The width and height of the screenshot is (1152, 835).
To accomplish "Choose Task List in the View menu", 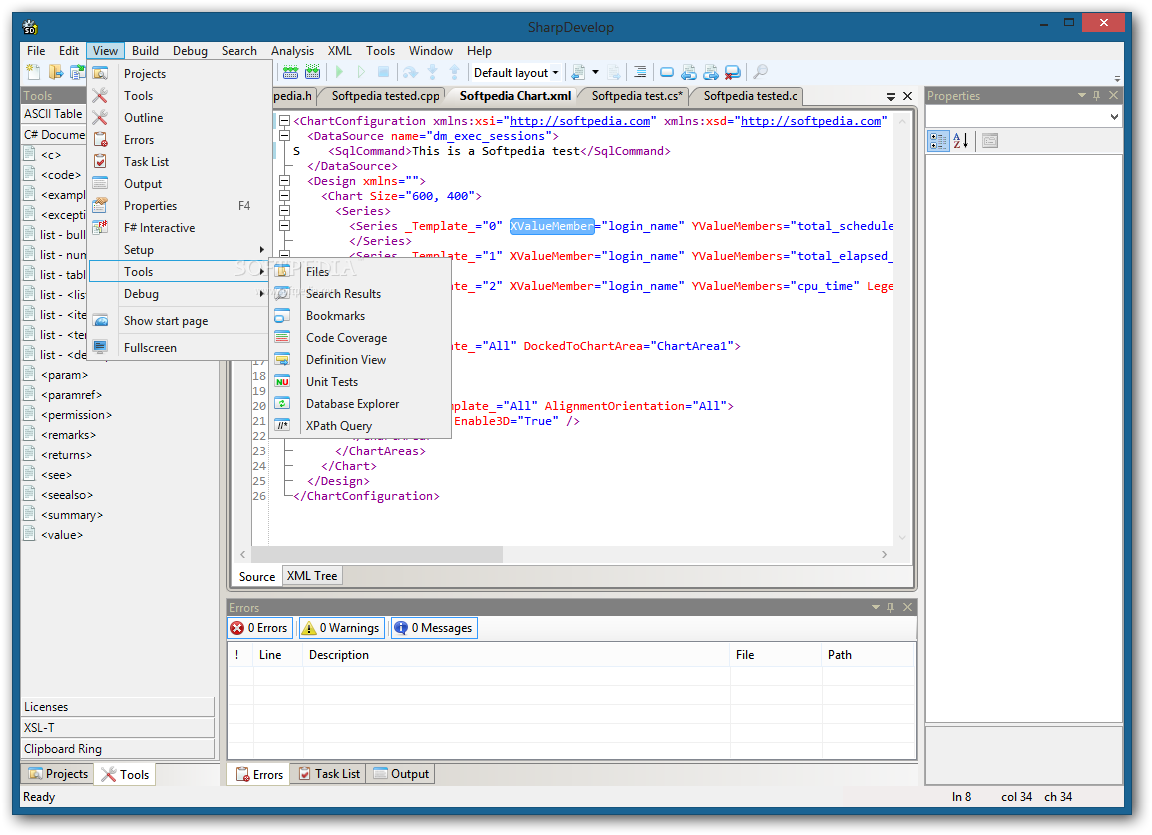I will (x=180, y=162).
